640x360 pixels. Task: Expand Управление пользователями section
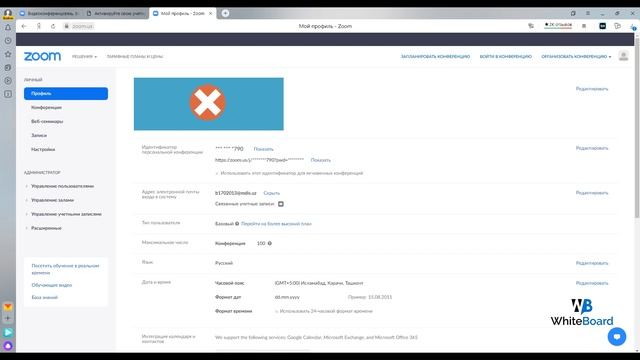[x=62, y=186]
